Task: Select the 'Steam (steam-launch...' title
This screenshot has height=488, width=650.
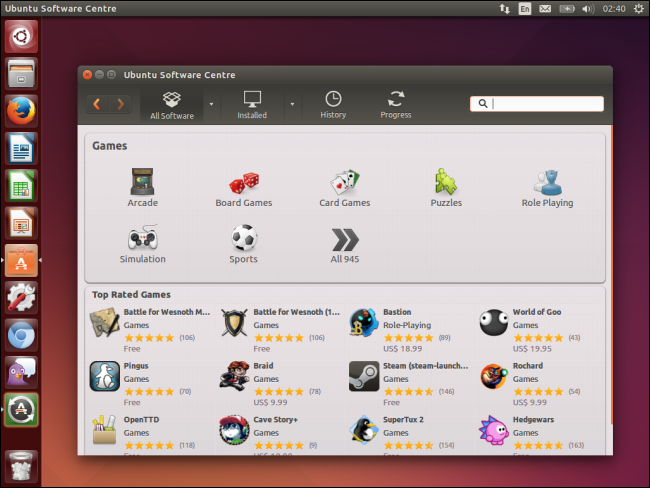Action: (x=426, y=366)
